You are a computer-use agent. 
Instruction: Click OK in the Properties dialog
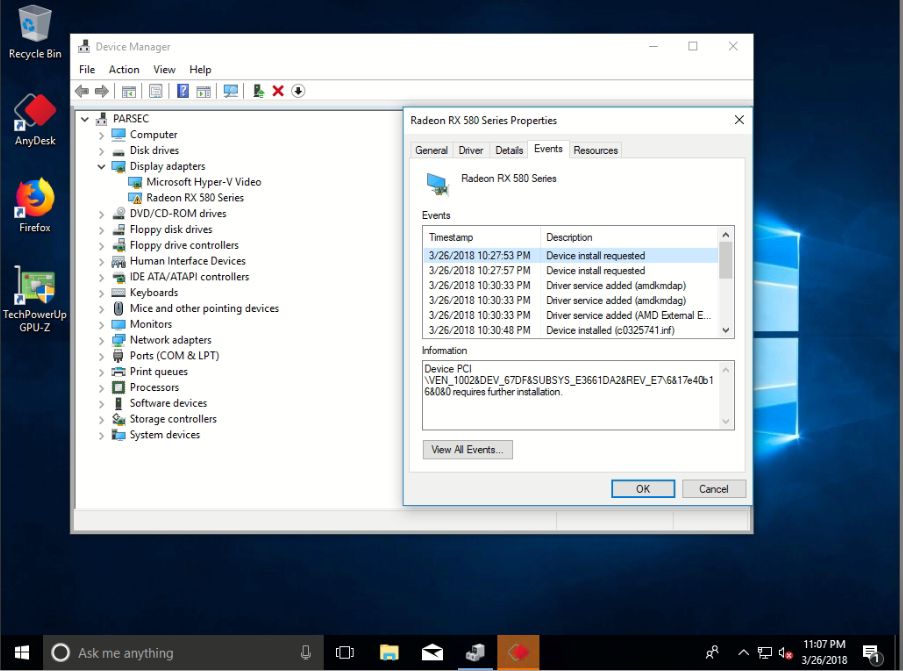[x=643, y=488]
